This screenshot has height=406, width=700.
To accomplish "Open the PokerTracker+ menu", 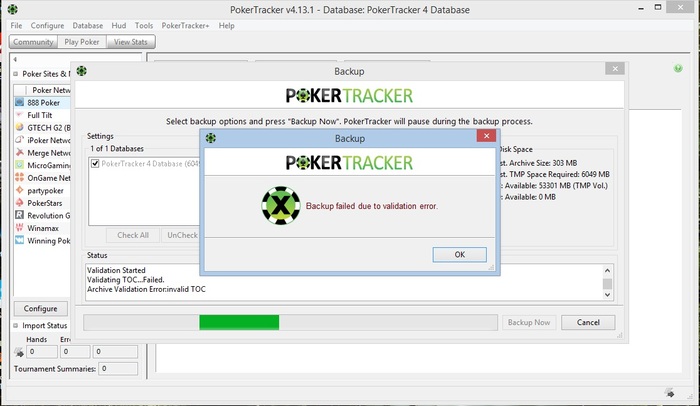I will 185,25.
